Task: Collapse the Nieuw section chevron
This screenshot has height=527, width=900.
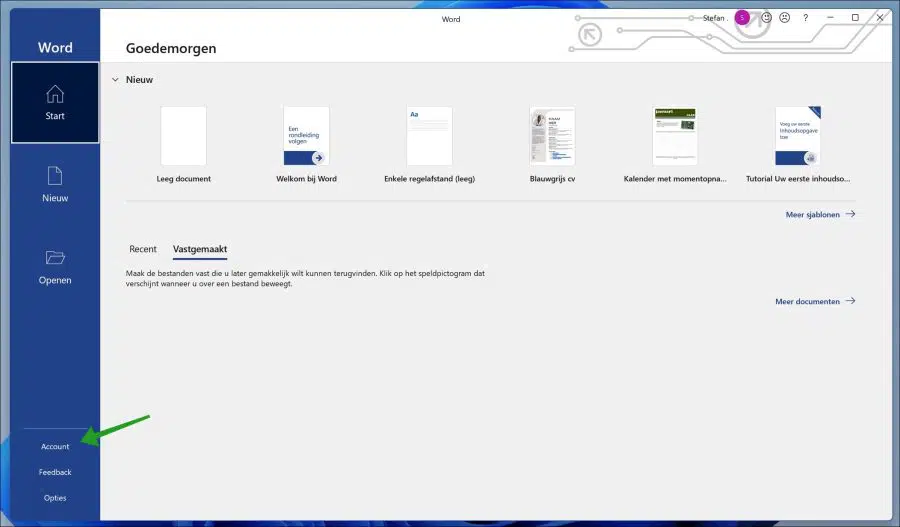Action: point(115,80)
